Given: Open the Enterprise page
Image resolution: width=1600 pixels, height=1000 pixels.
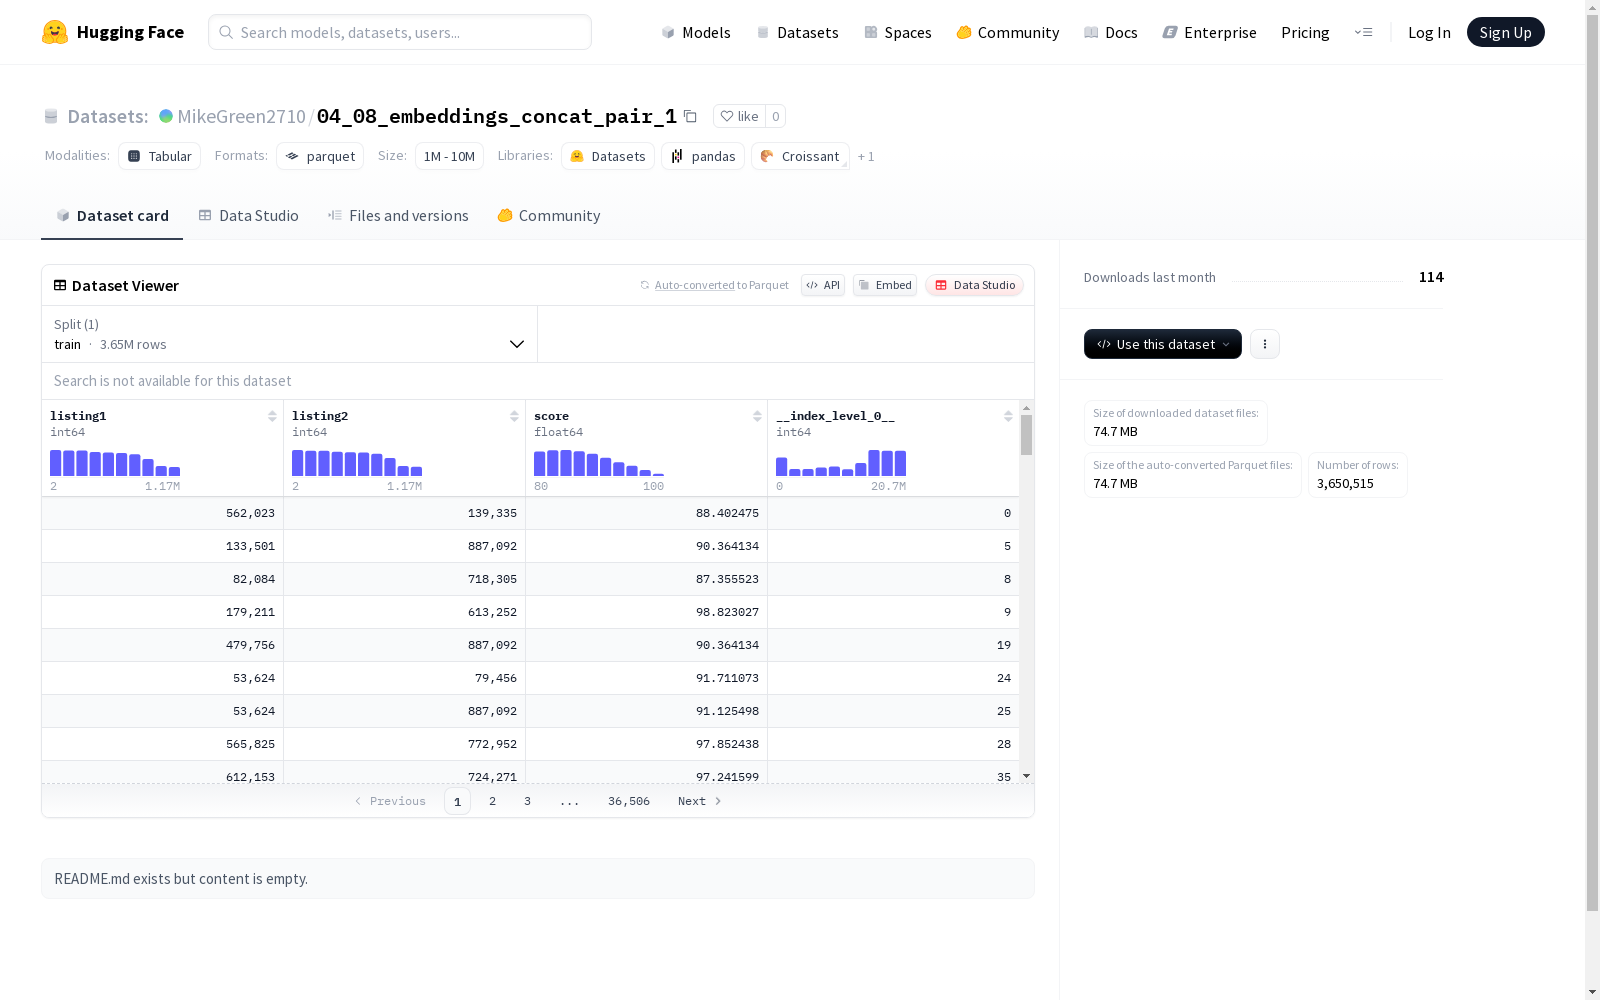Looking at the screenshot, I should pos(1210,32).
